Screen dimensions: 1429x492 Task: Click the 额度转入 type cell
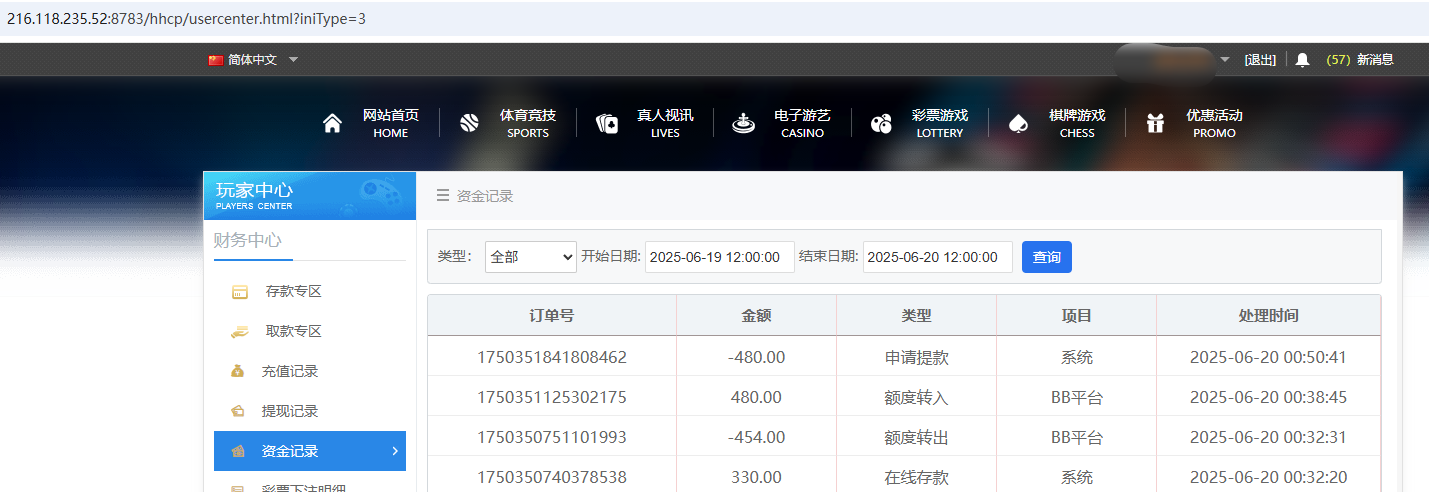click(x=916, y=397)
